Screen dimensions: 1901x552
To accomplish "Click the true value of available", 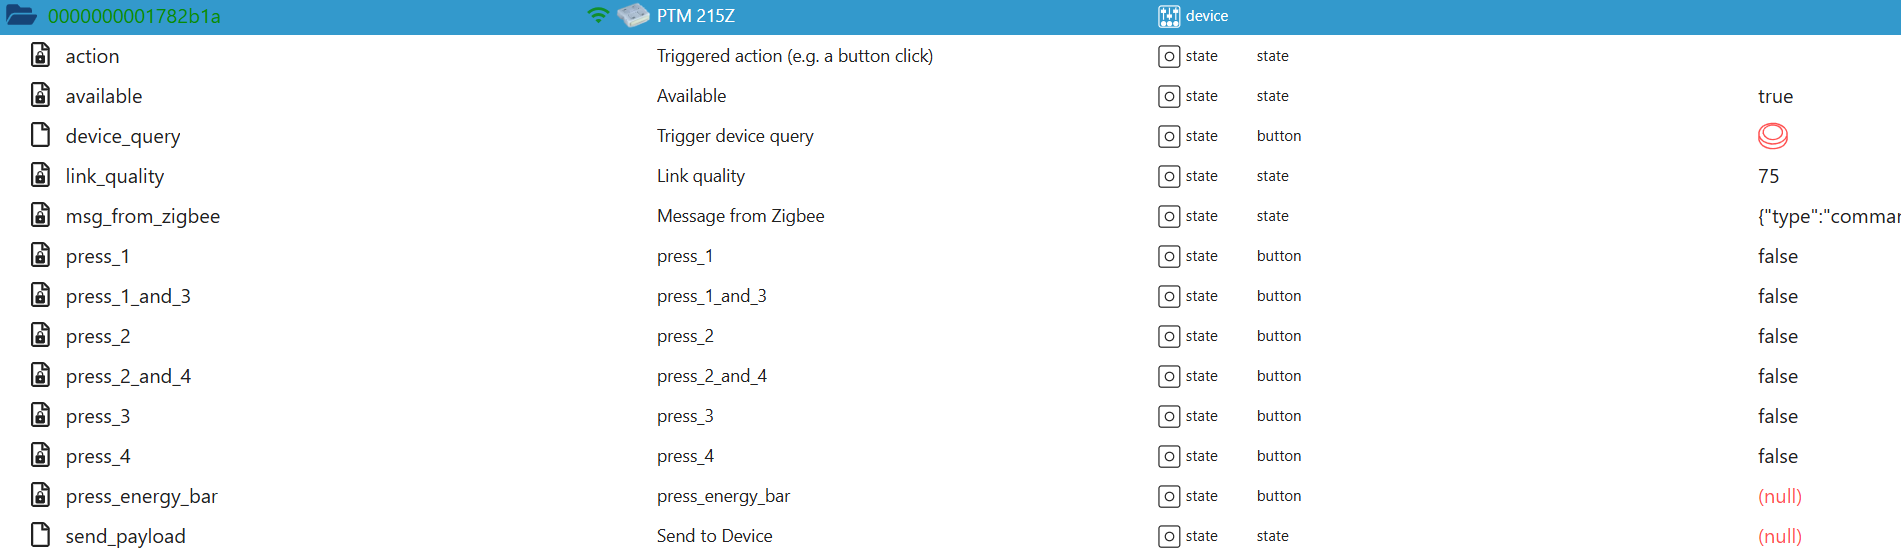I will [1775, 96].
